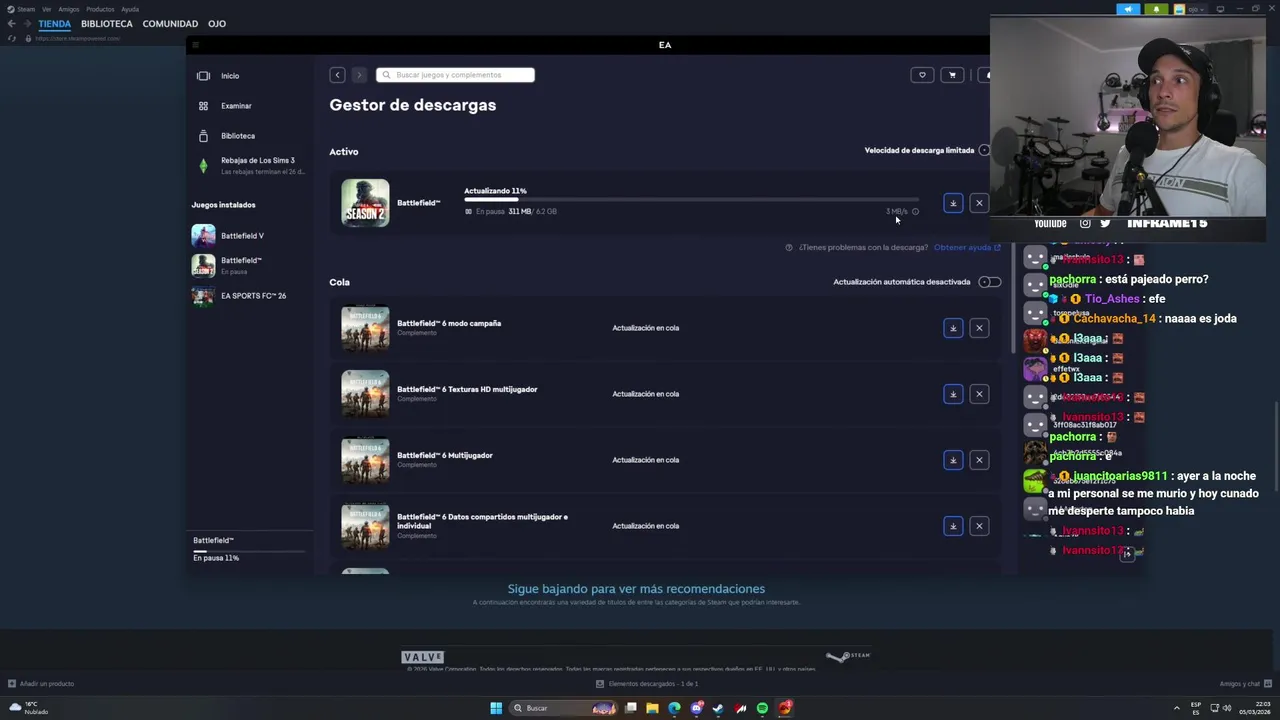Click the EA back navigation arrow
The image size is (1280, 720).
[x=337, y=75]
